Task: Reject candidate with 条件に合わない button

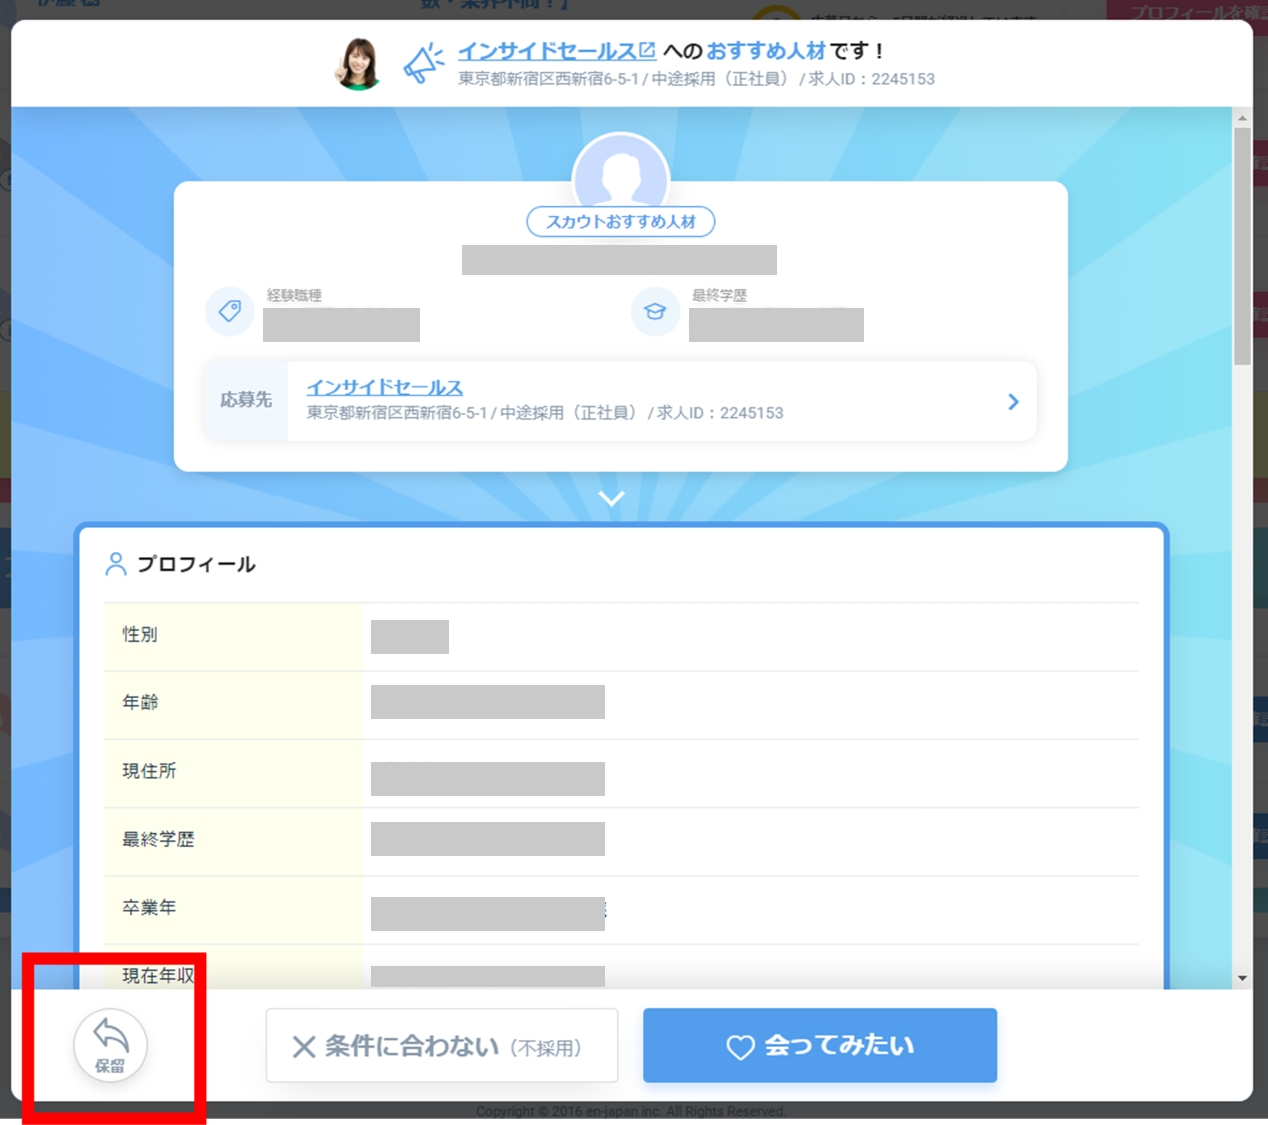Action: pos(442,1046)
